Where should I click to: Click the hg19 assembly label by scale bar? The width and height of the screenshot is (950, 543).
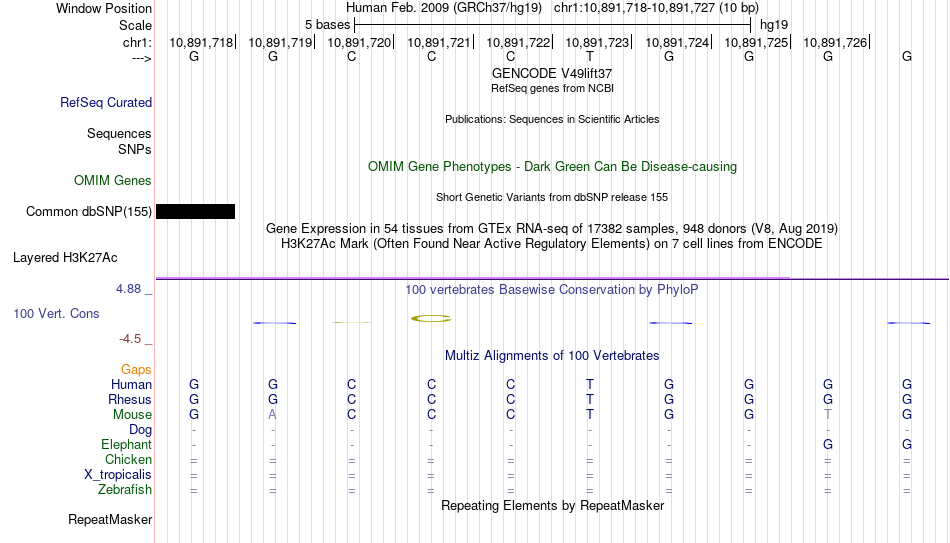(x=774, y=25)
